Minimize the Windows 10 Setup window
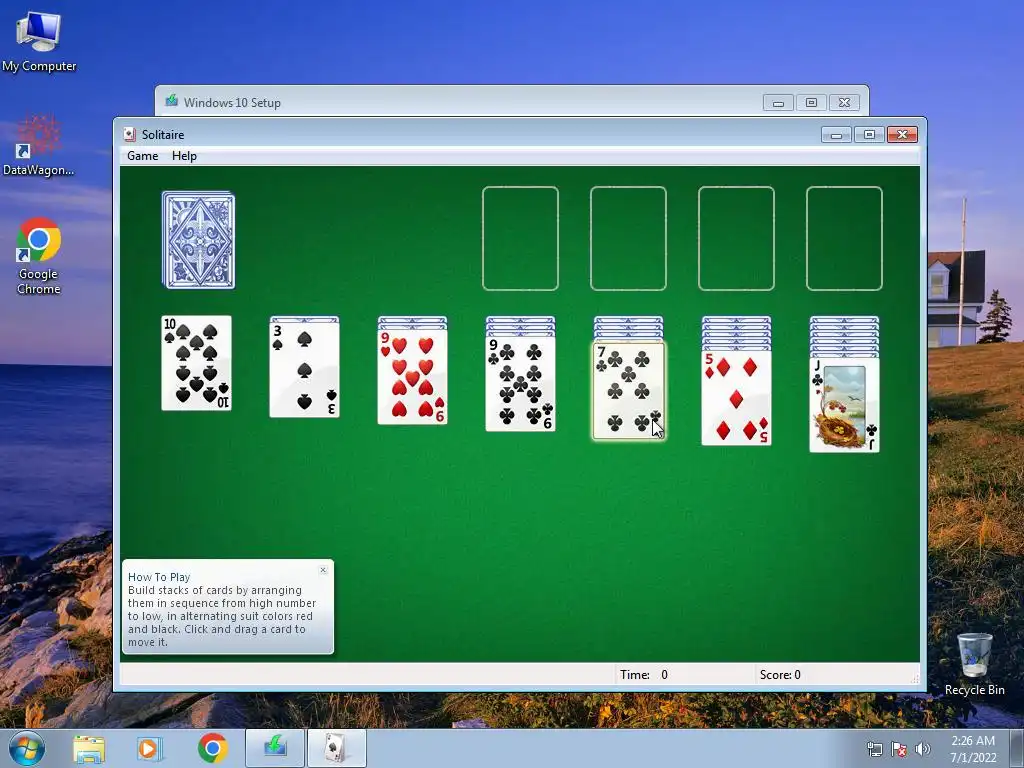 click(x=778, y=103)
